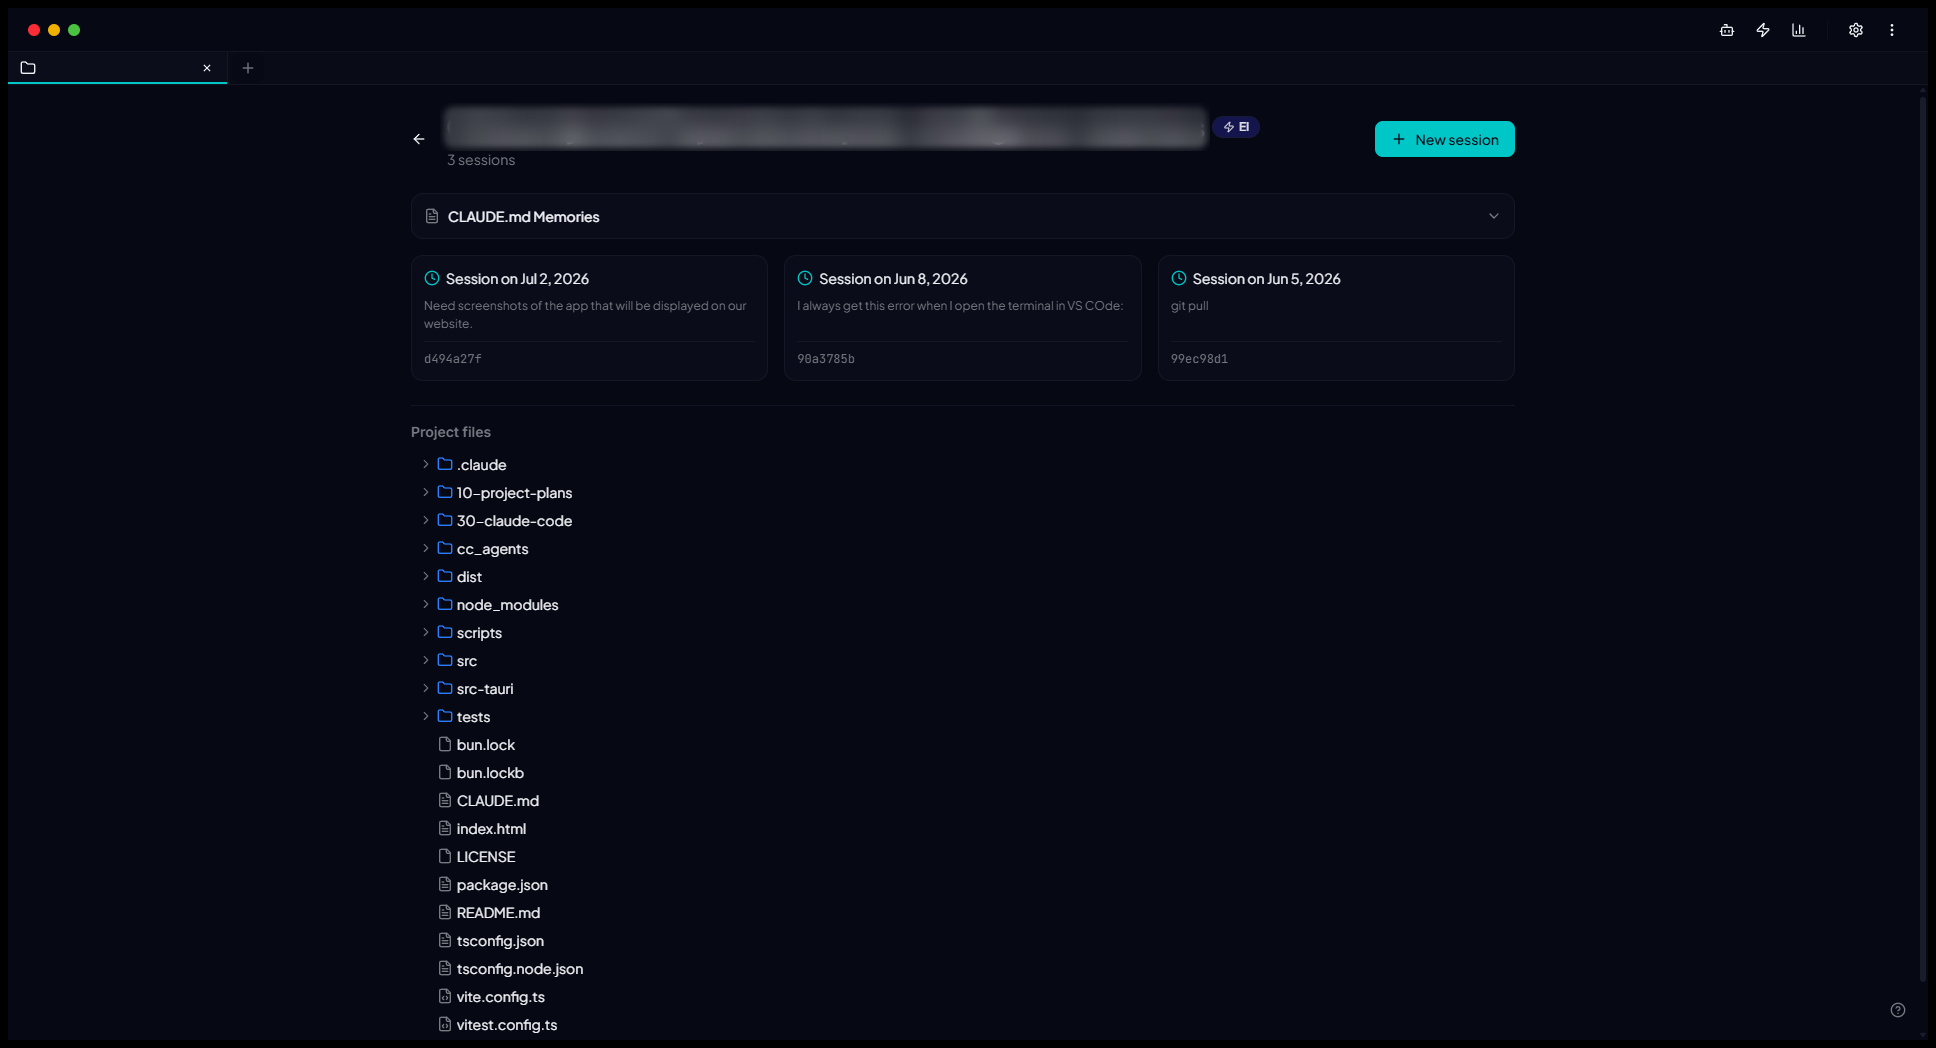This screenshot has height=1048, width=1936.
Task: Click the clock icon of Jun 5 session
Action: pyautogui.click(x=1179, y=278)
